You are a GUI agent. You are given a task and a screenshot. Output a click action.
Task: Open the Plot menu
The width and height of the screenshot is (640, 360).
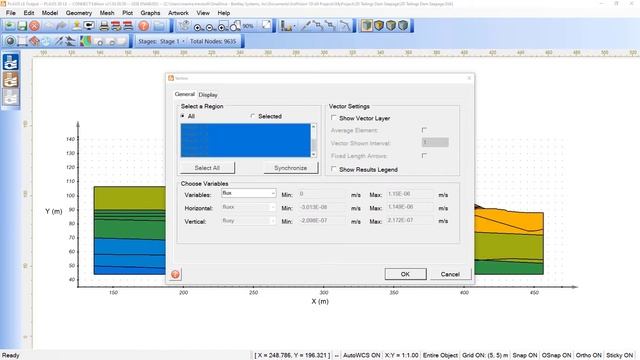coord(127,13)
